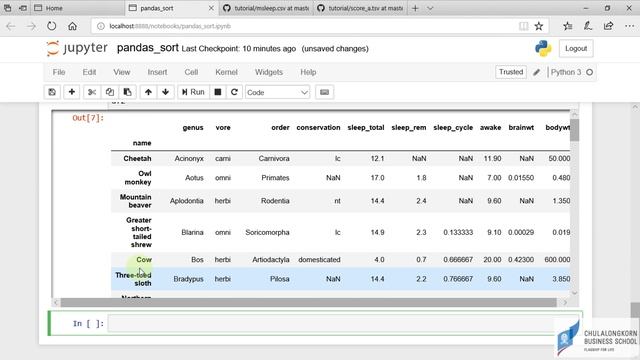Open the File menu
The width and height of the screenshot is (640, 360).
point(59,72)
